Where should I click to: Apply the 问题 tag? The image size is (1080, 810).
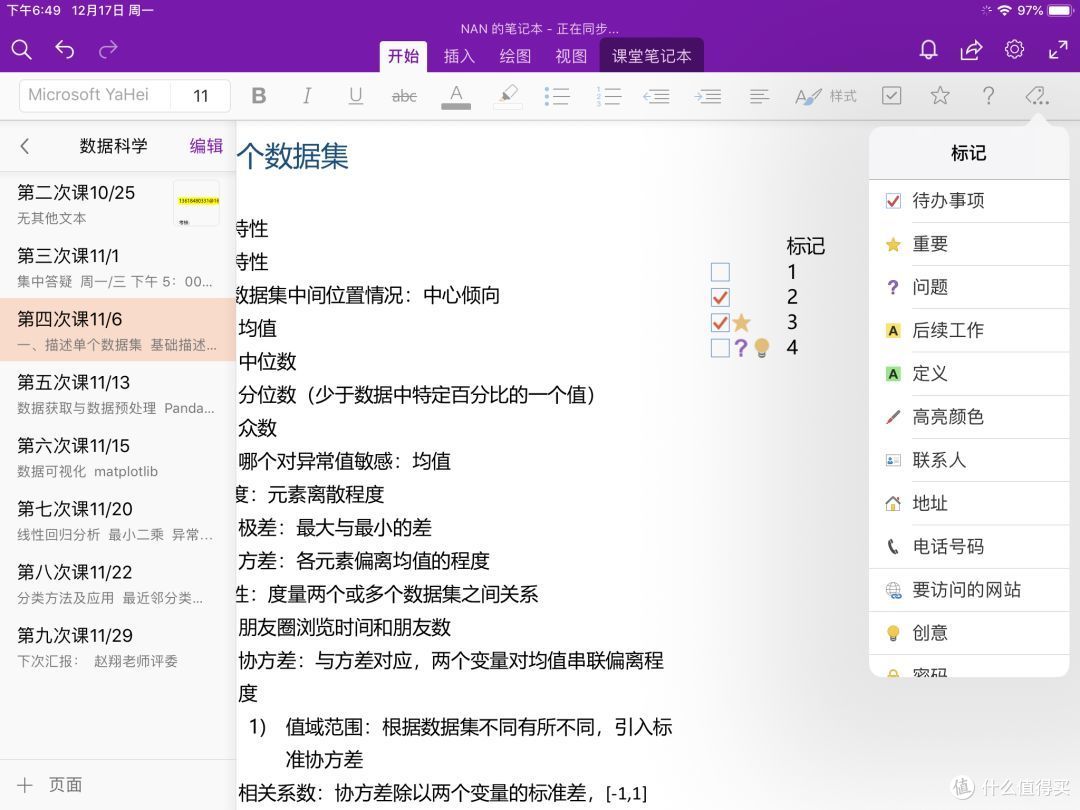[968, 287]
